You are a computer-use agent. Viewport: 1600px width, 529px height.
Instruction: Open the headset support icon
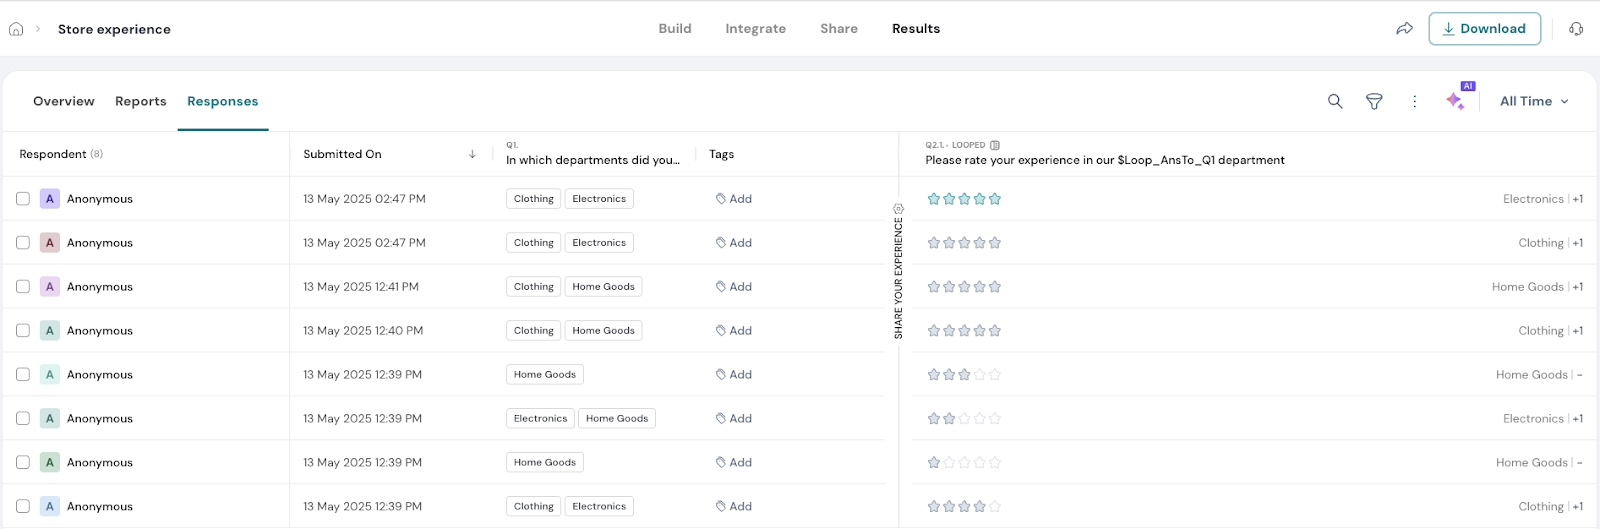click(x=1576, y=29)
